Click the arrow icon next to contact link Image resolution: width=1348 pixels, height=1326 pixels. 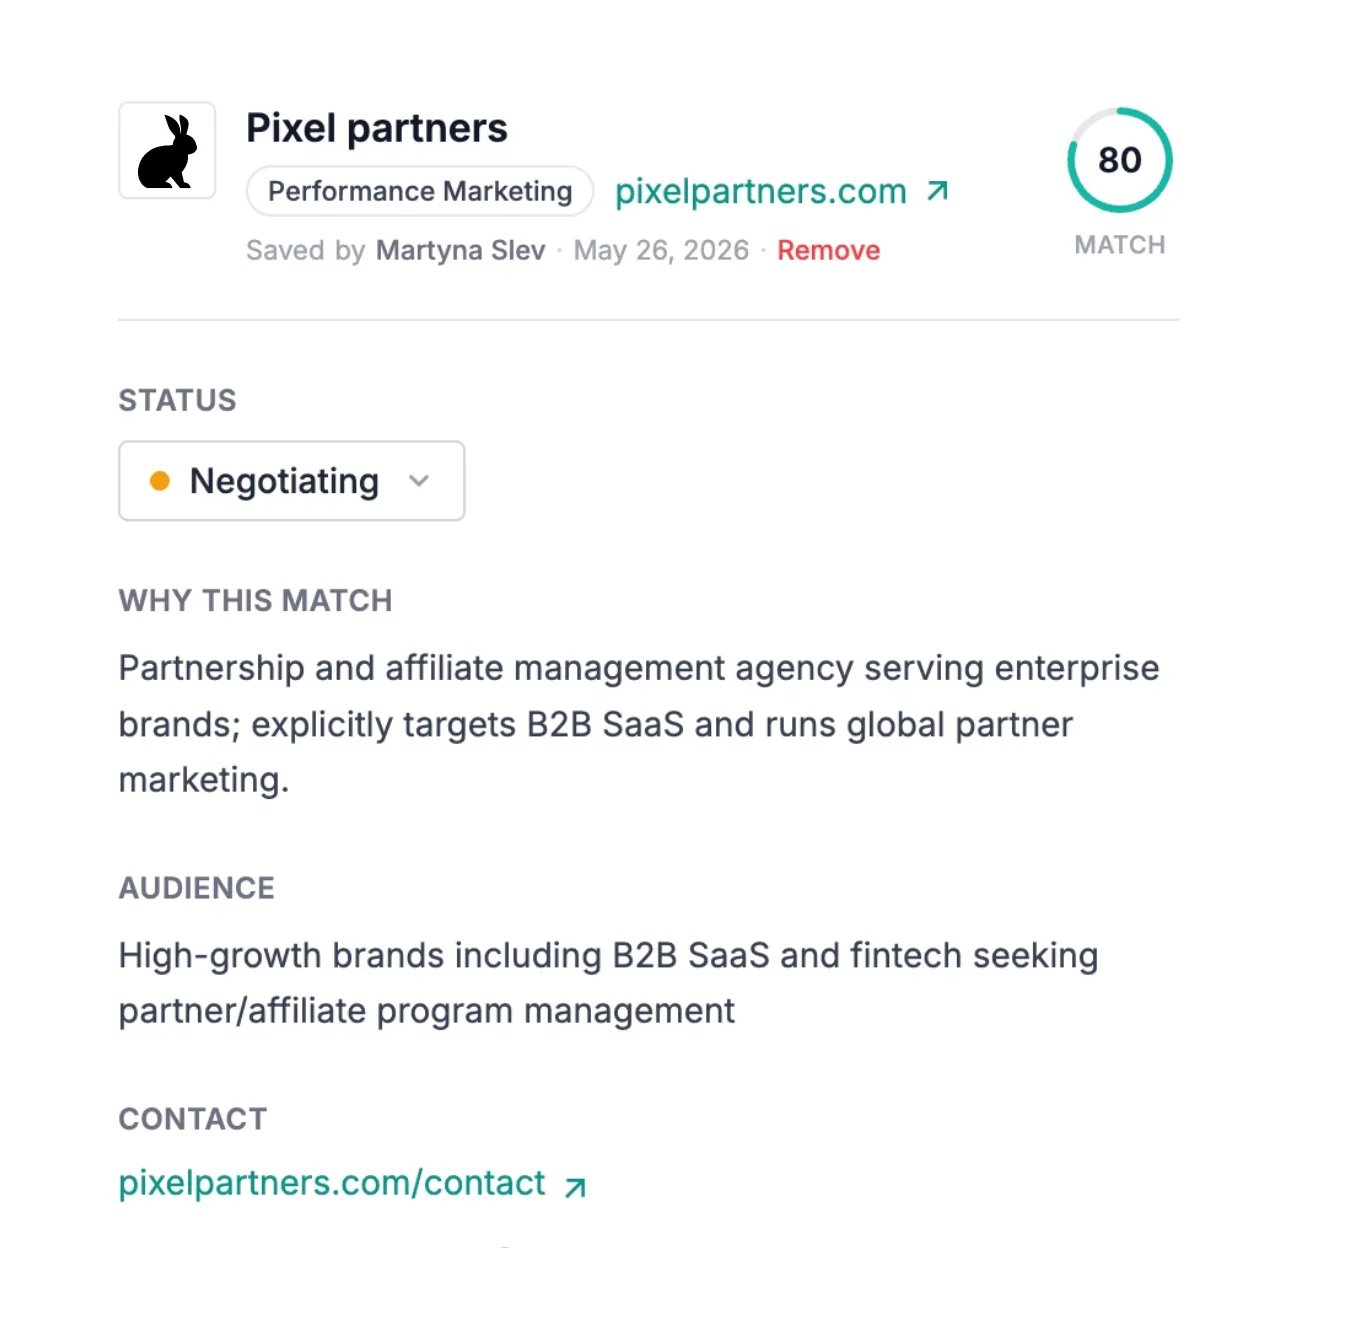575,1187
